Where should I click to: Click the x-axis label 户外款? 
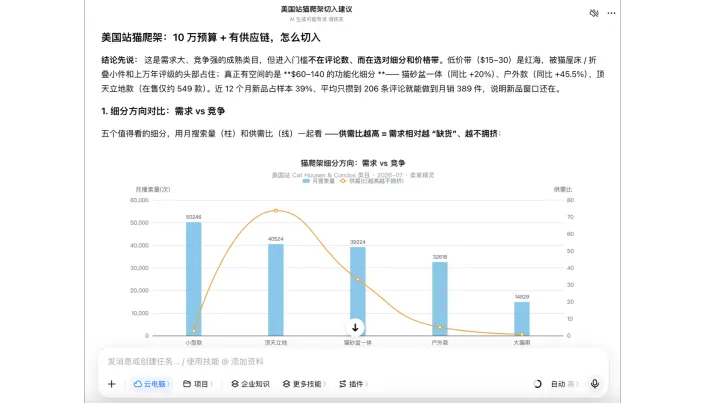pos(440,342)
